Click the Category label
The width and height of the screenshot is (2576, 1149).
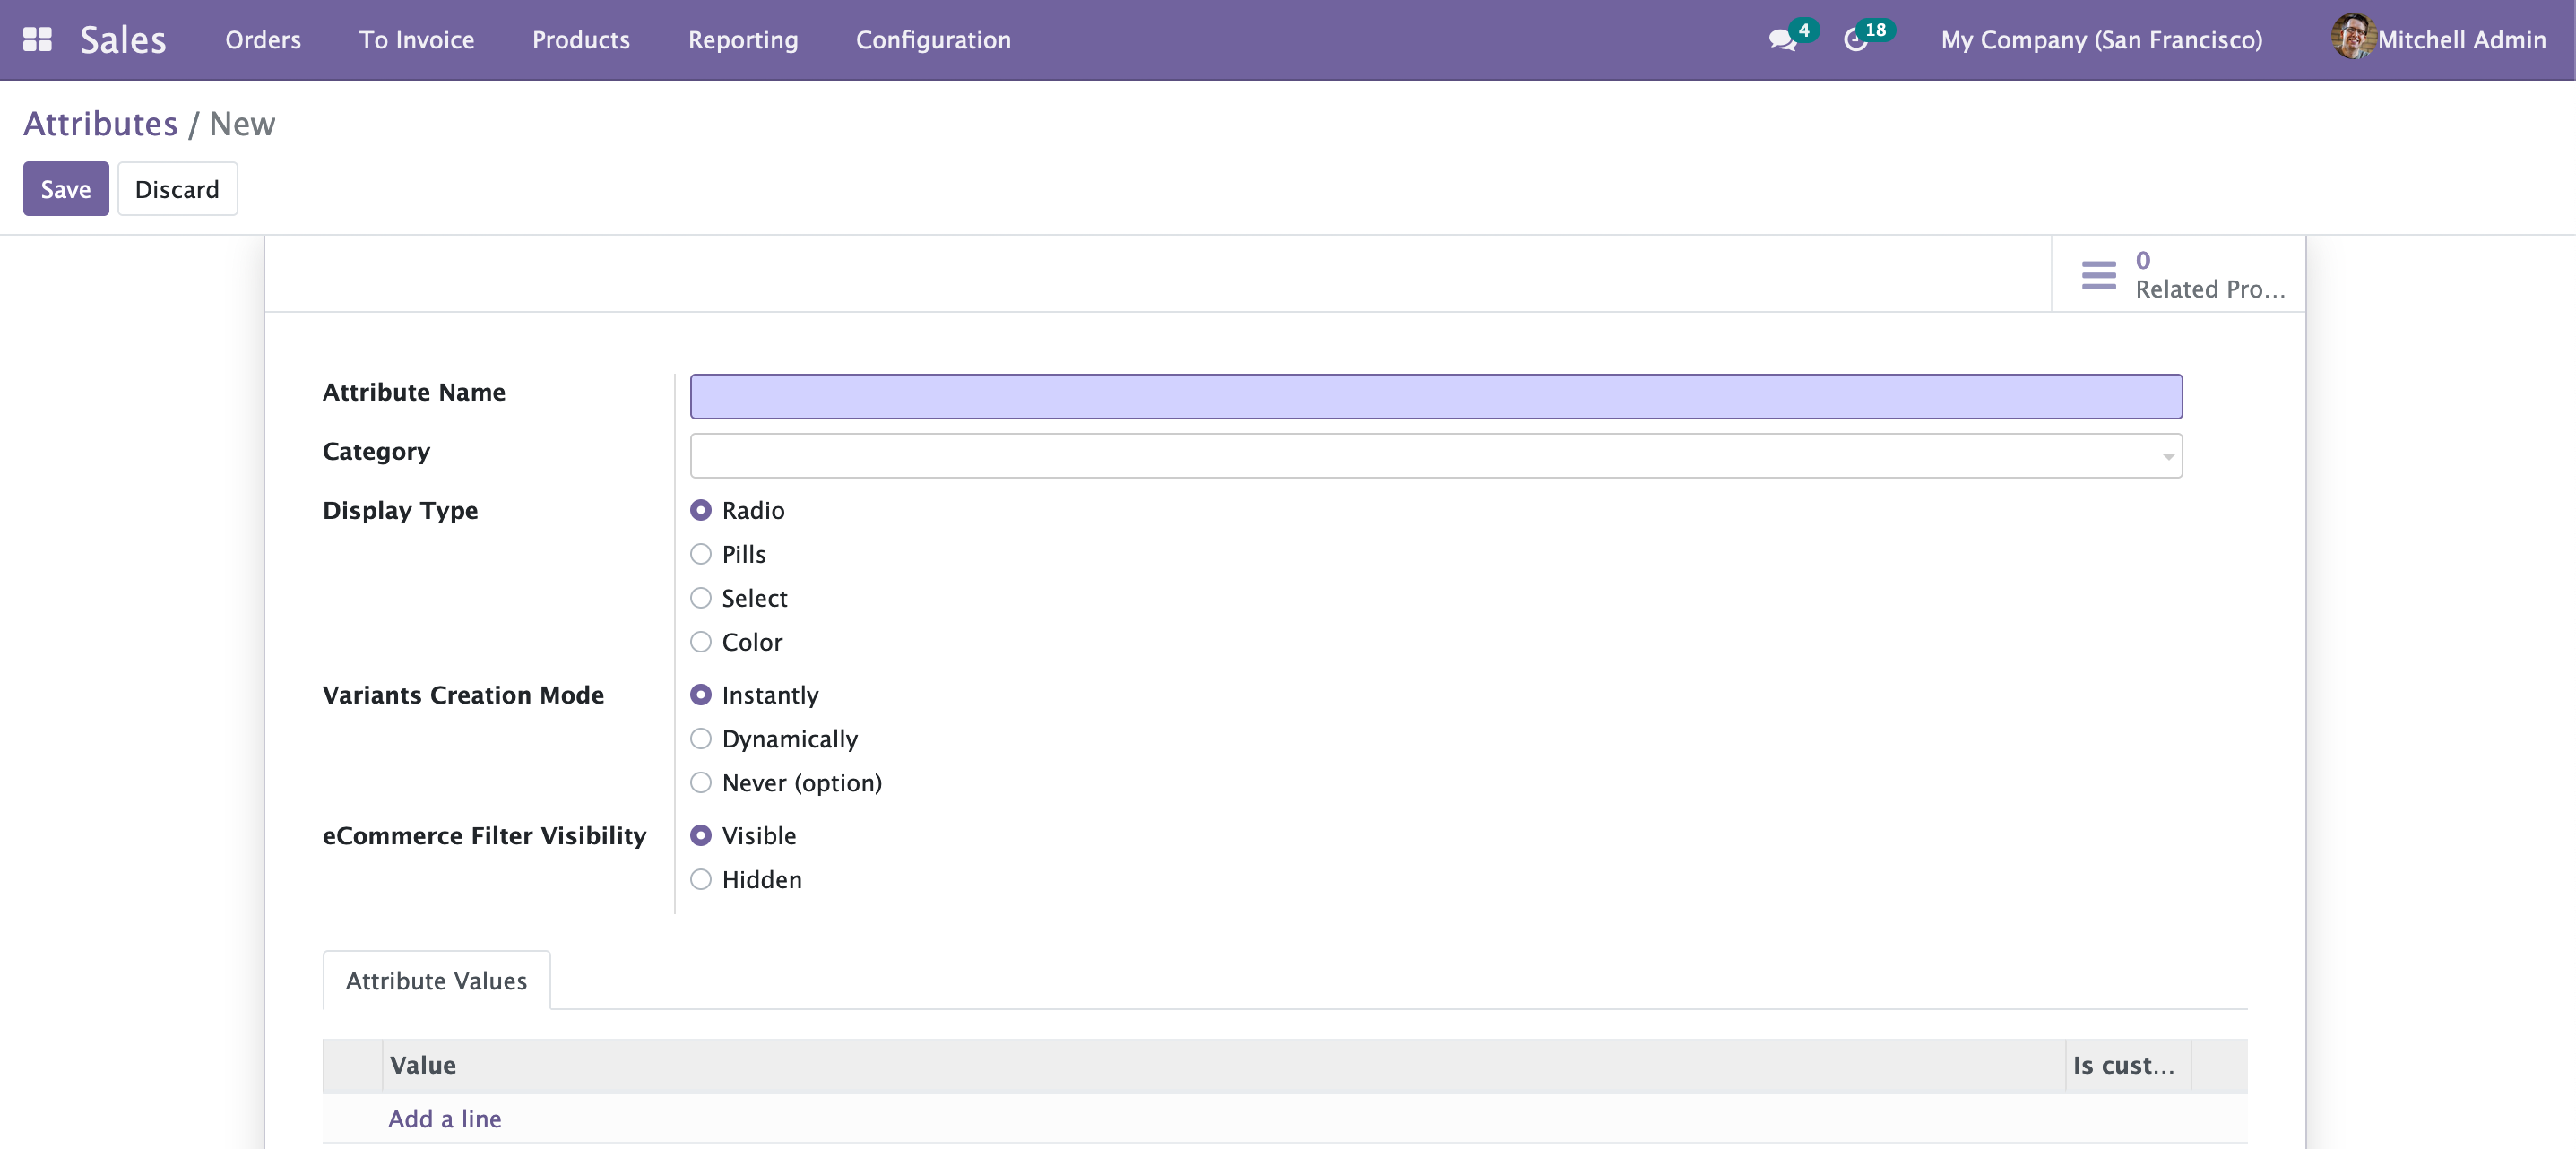(x=376, y=452)
